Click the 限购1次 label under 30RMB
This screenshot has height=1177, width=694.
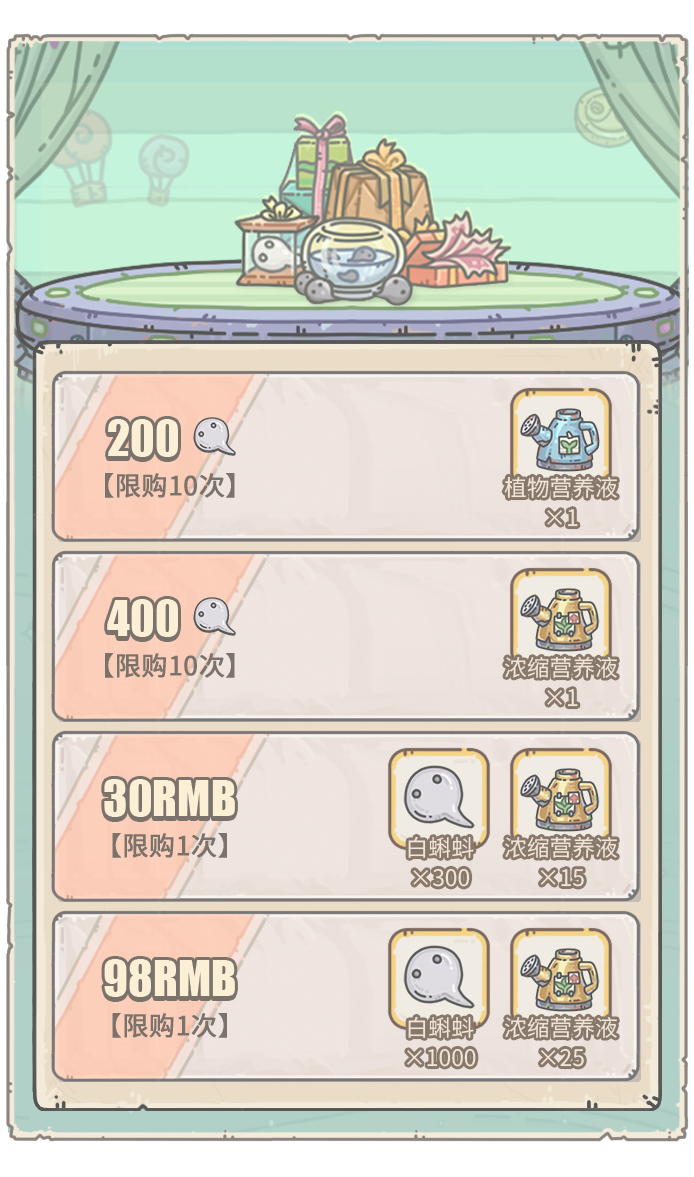click(170, 846)
